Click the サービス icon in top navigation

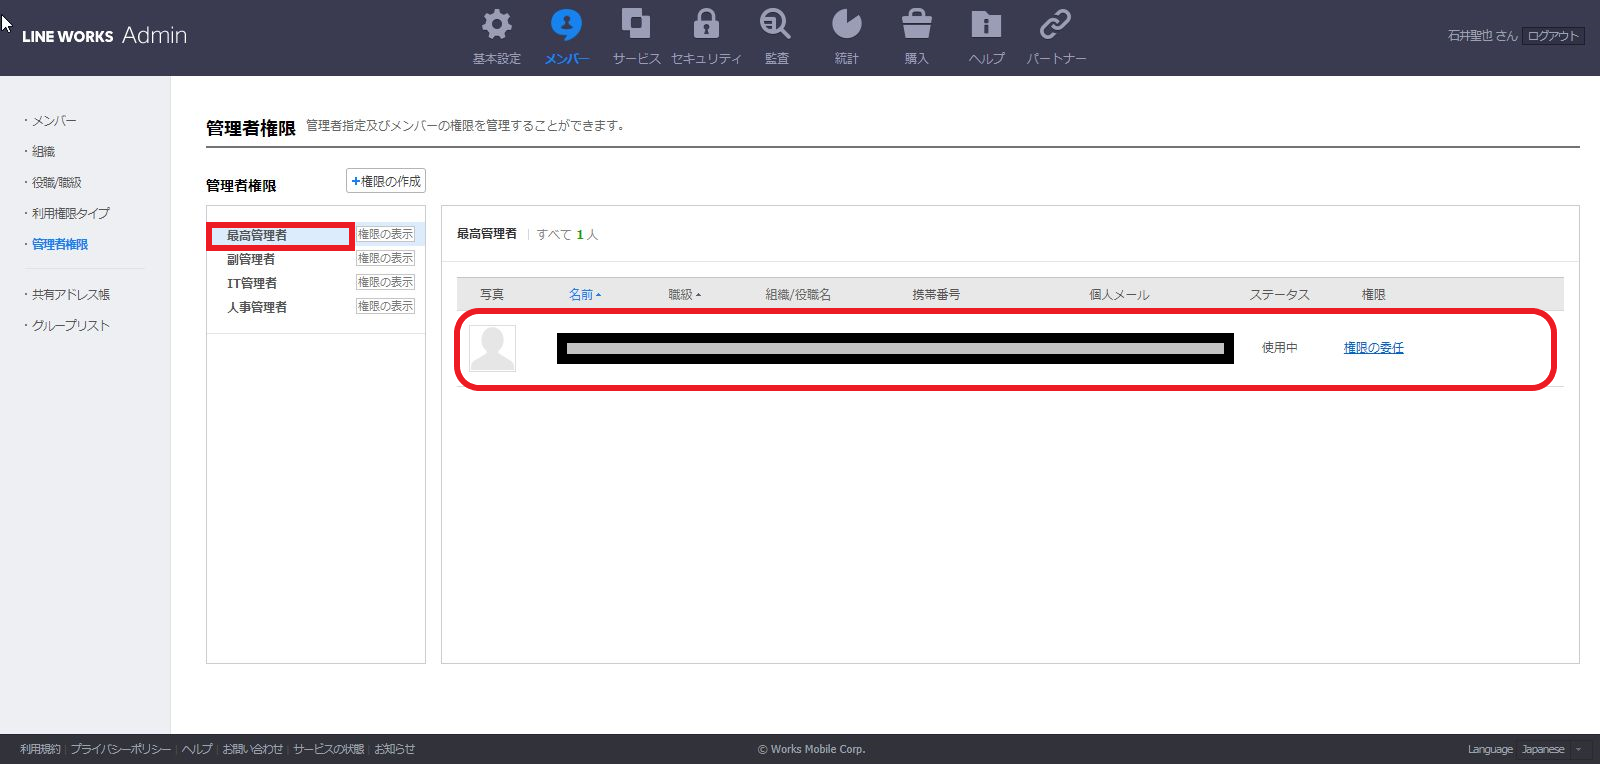pyautogui.click(x=636, y=25)
